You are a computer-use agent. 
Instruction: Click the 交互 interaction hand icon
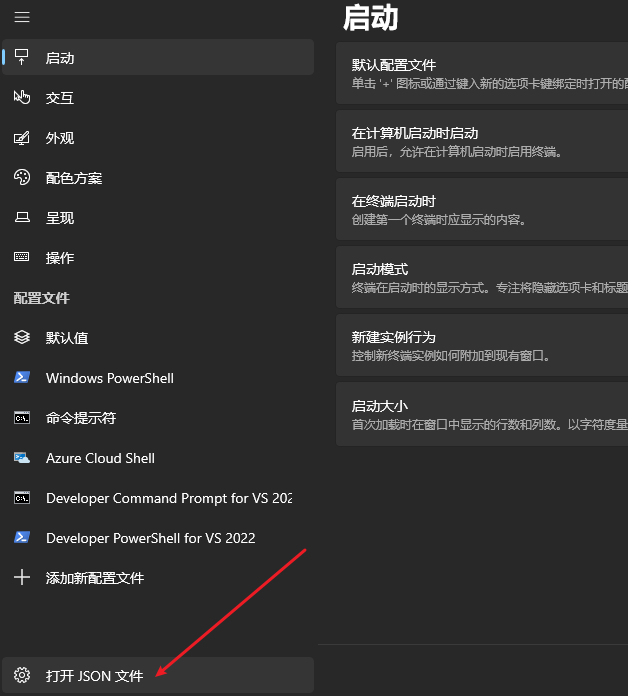point(22,98)
